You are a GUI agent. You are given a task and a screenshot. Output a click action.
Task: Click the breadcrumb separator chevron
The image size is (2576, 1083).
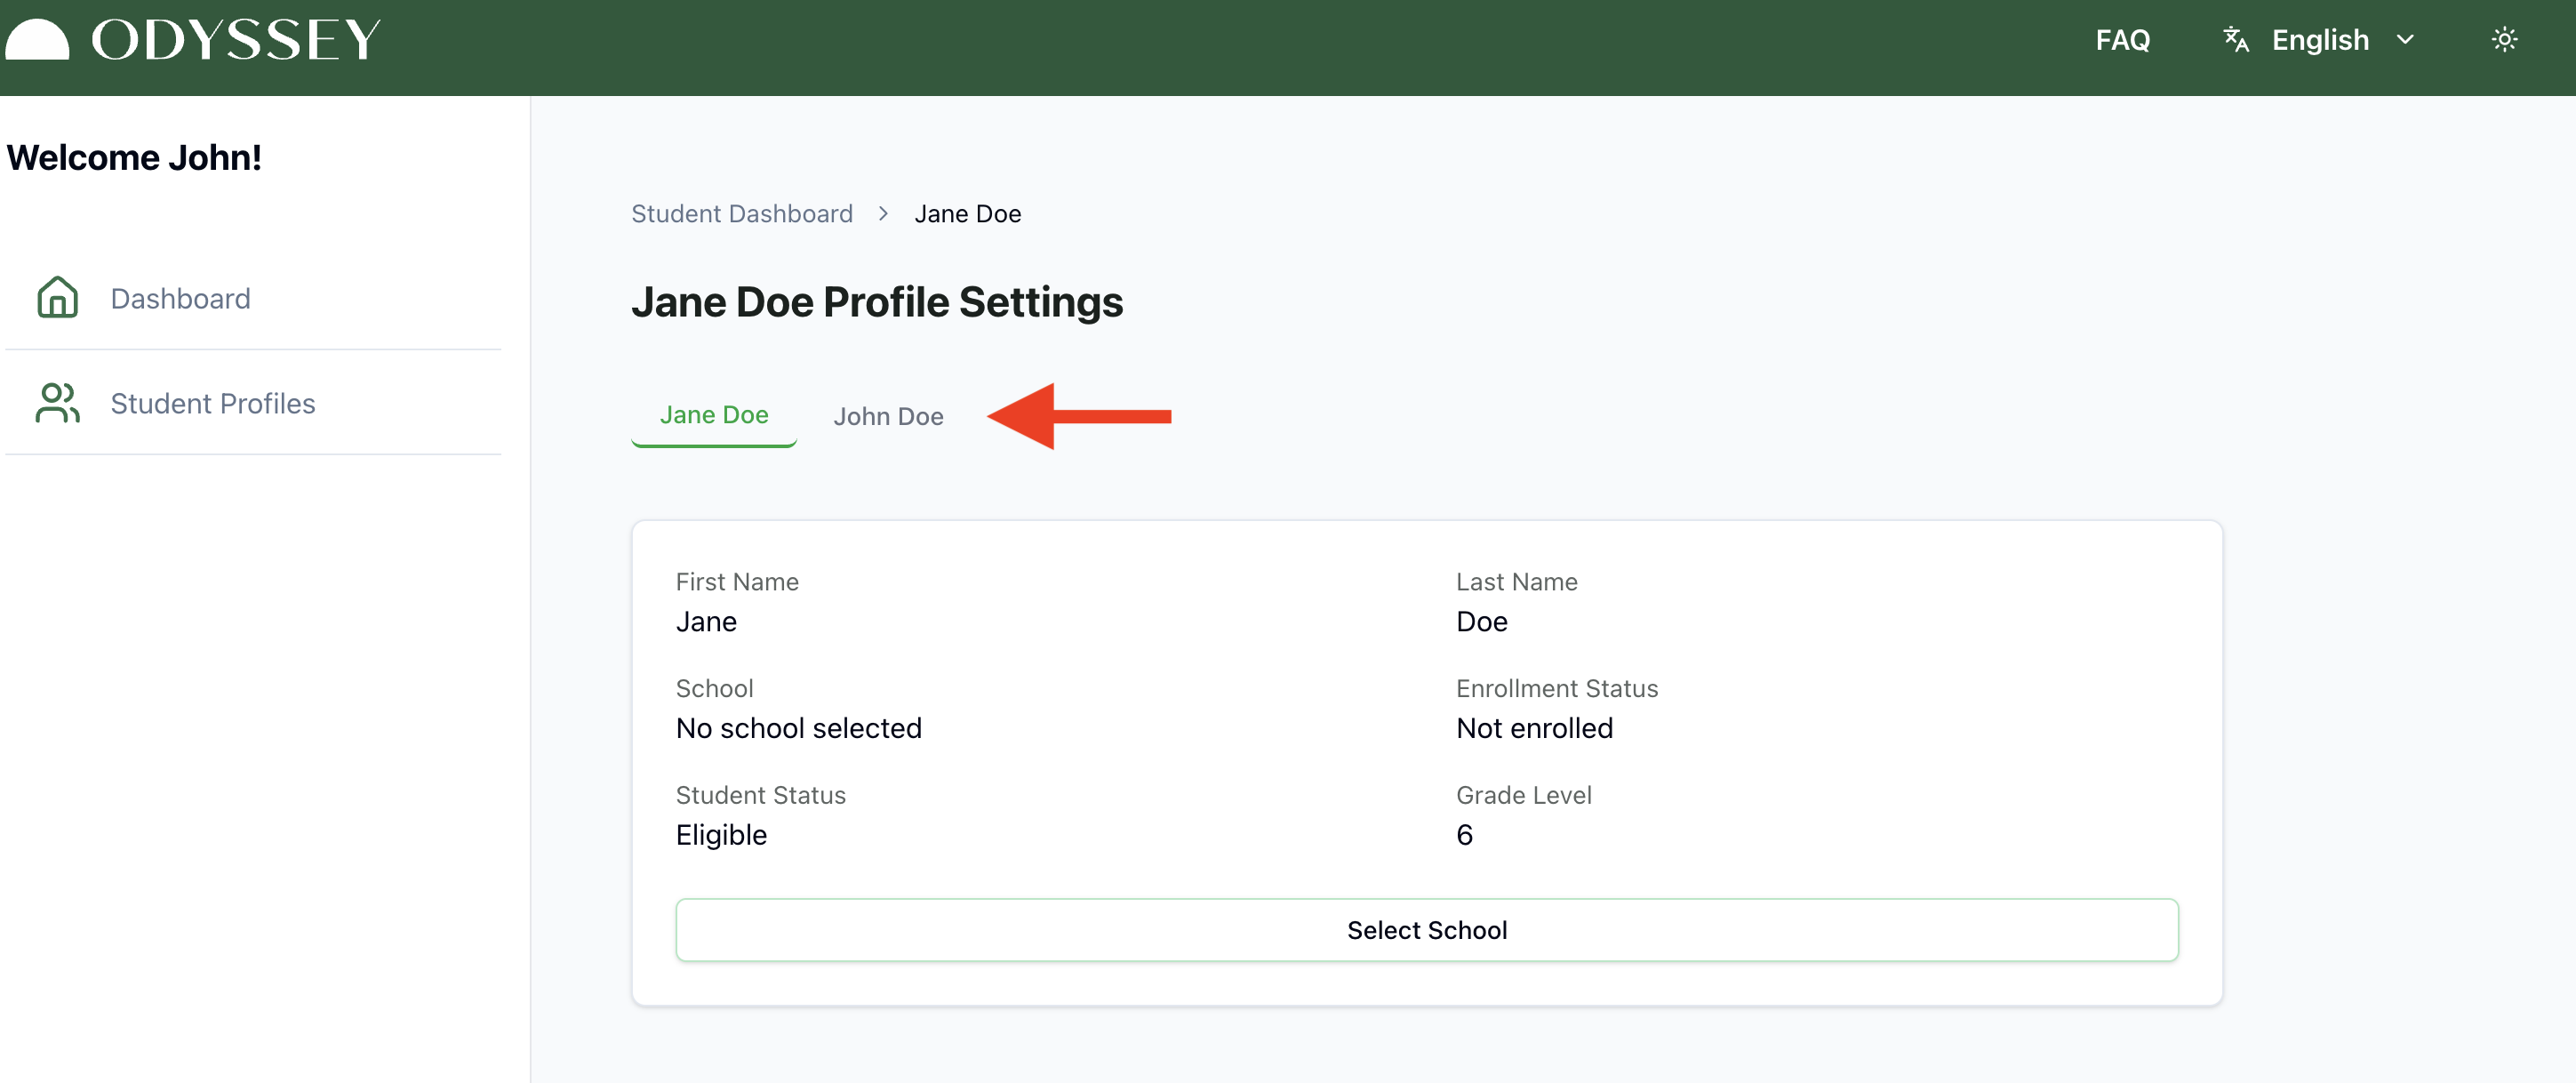pos(883,214)
